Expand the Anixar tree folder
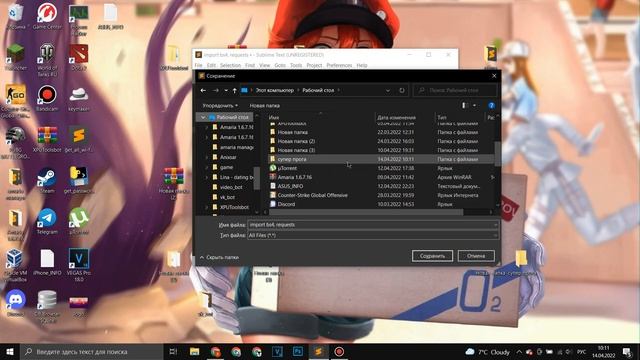The height and width of the screenshot is (360, 640). click(207, 157)
